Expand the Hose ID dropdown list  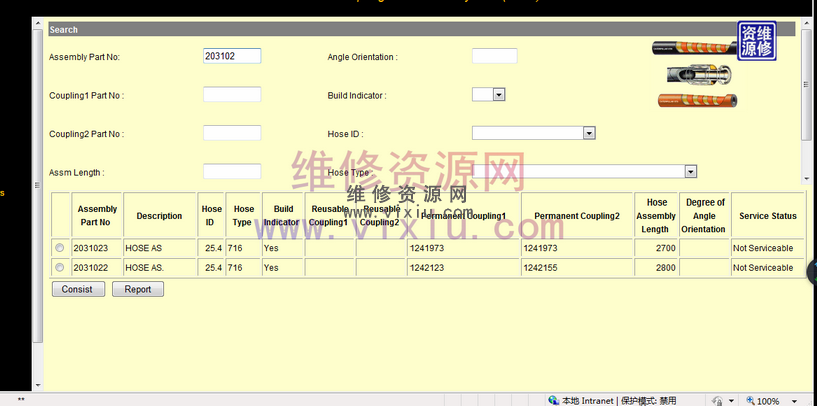[x=589, y=133]
